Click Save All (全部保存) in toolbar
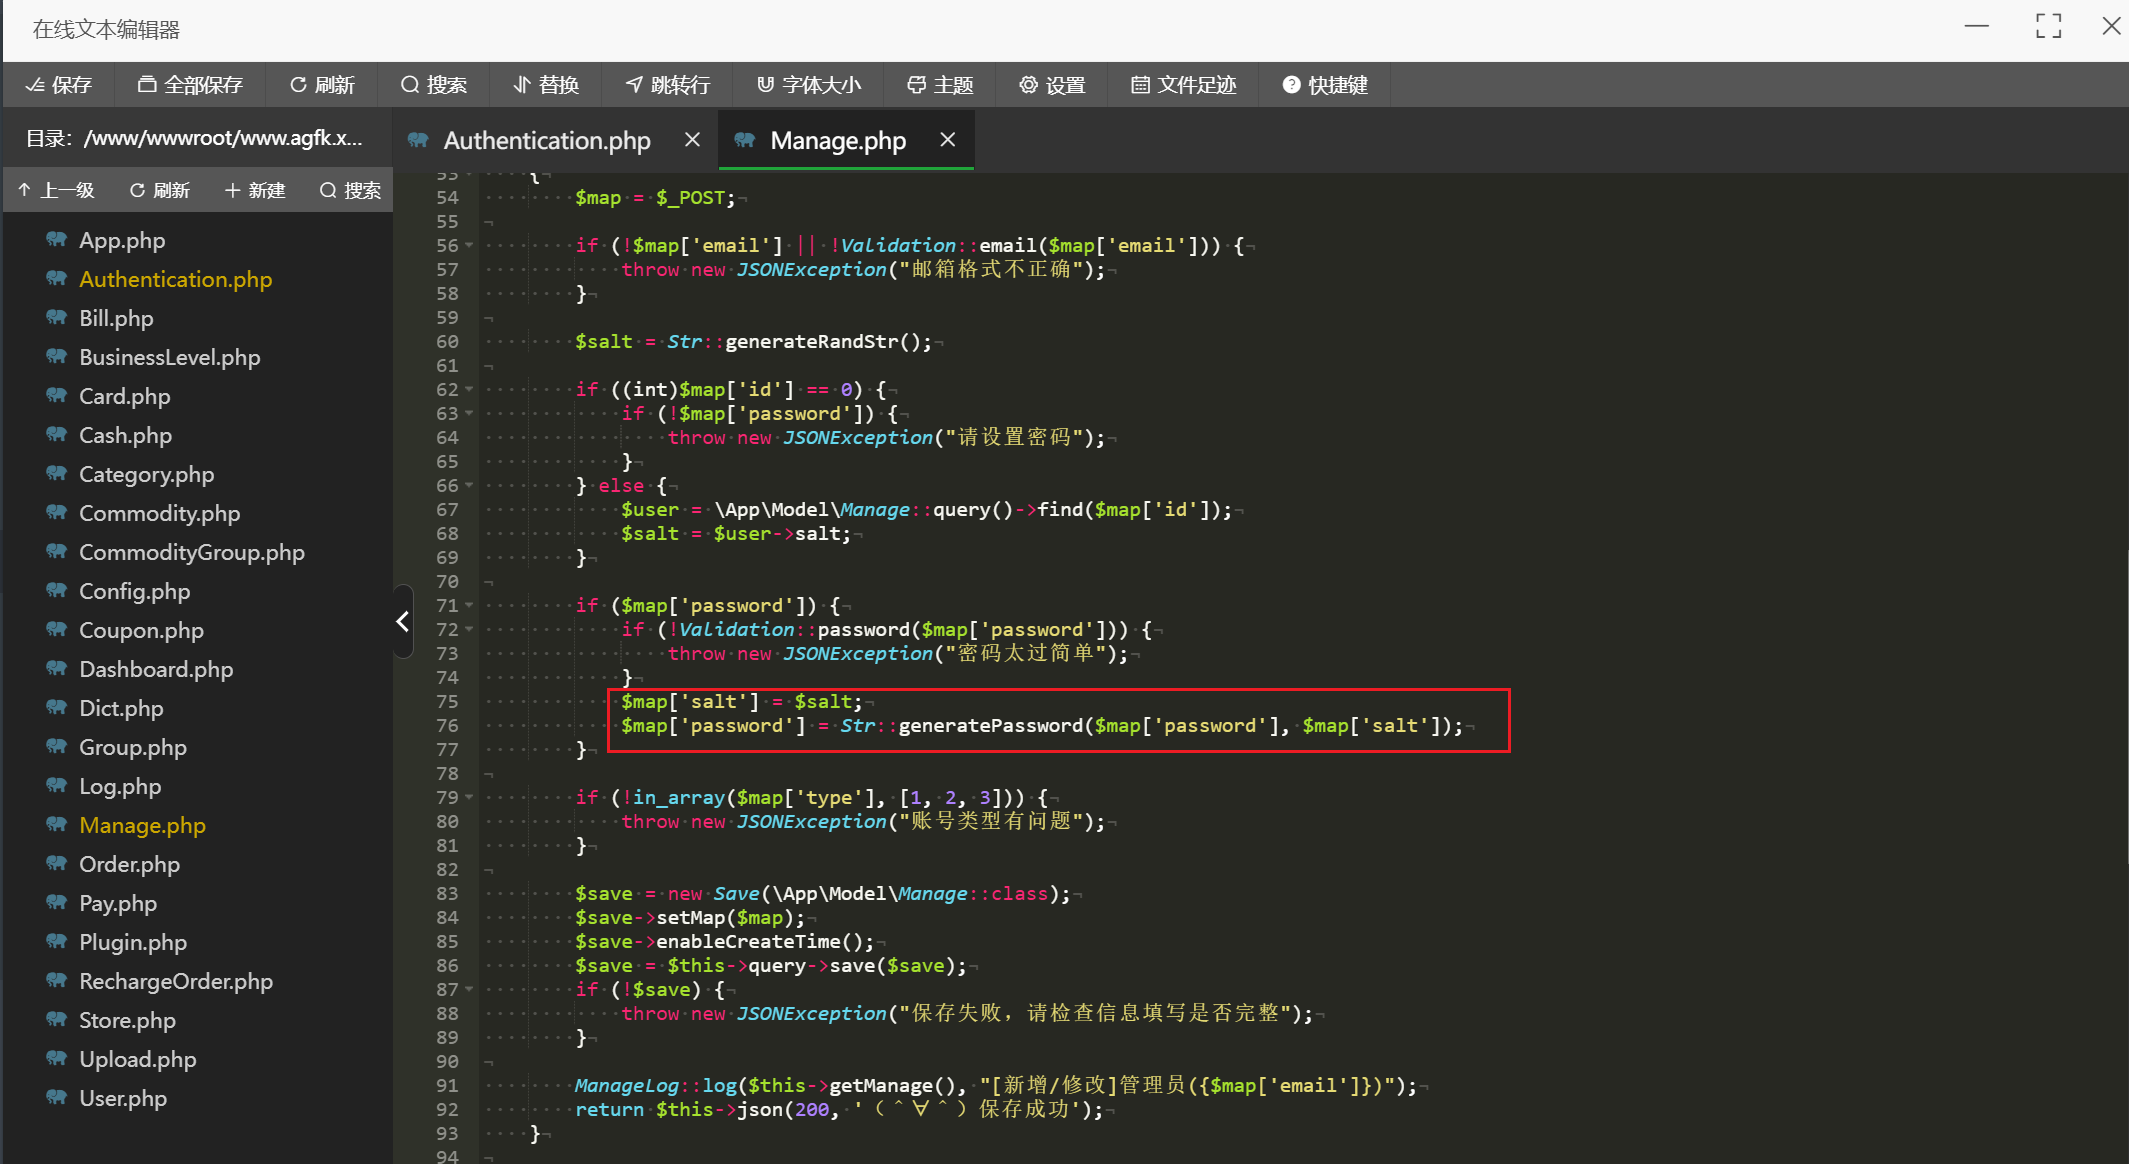 point(190,85)
